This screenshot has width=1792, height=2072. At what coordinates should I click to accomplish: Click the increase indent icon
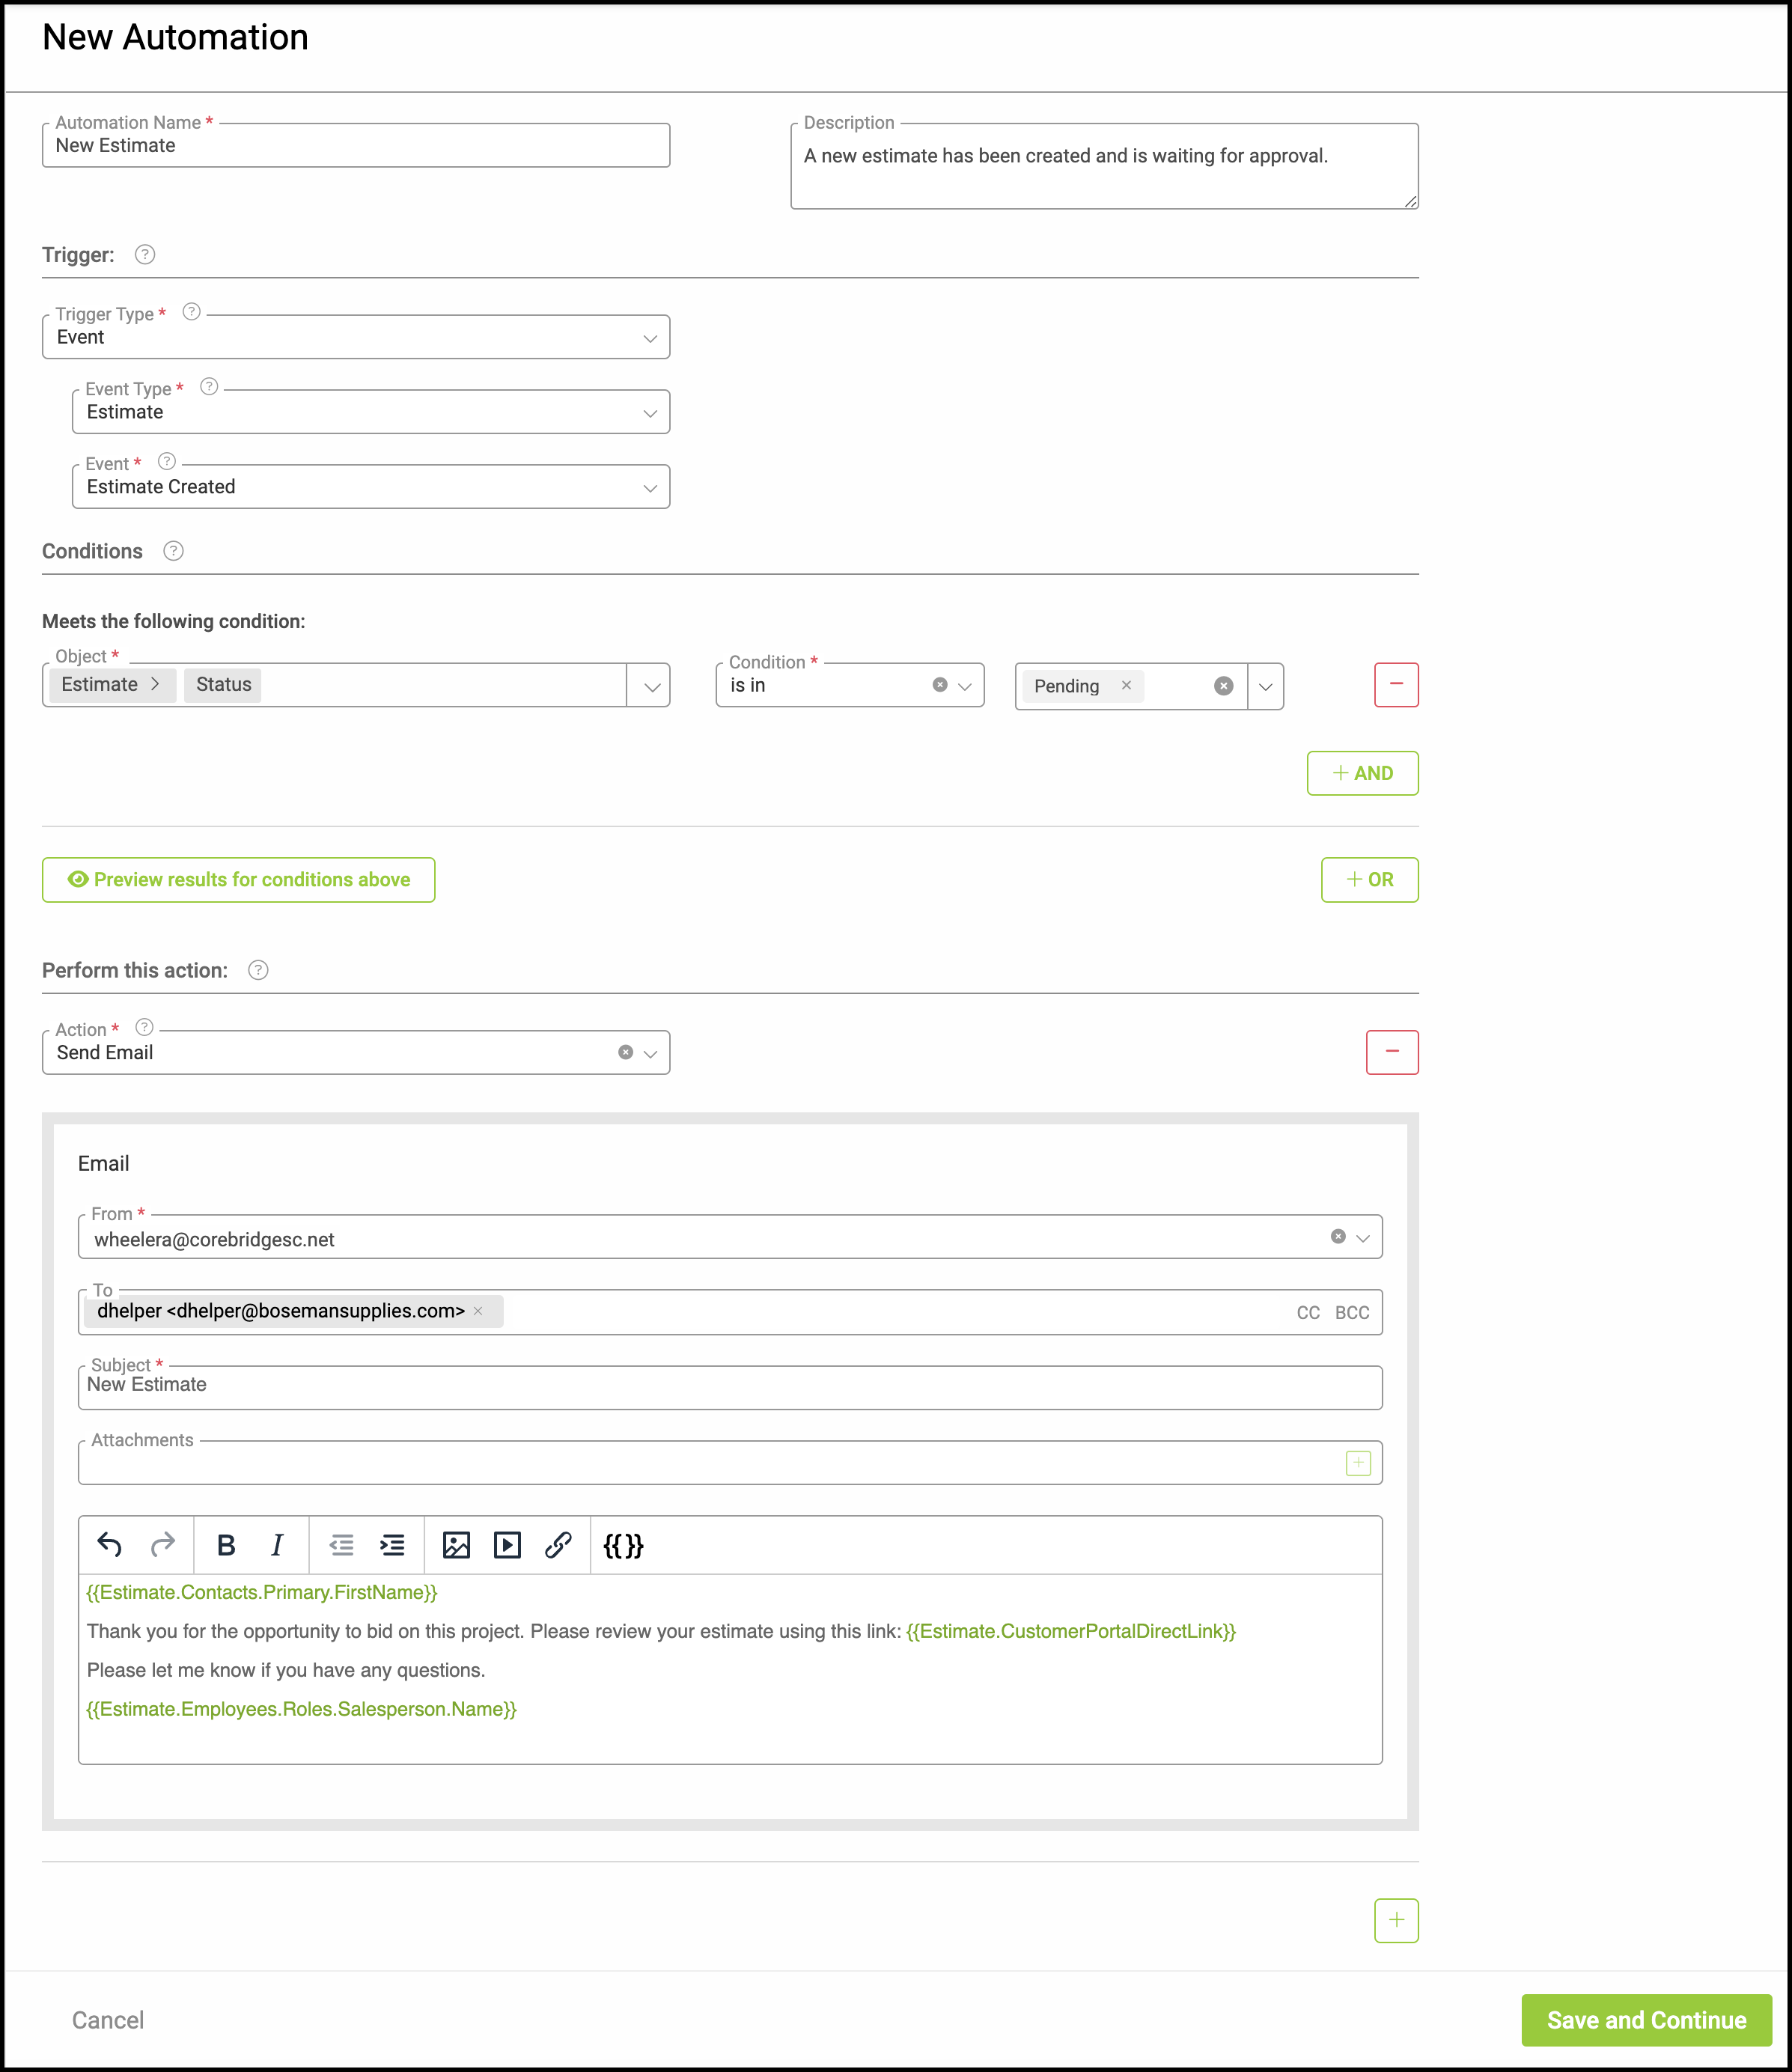pos(392,1545)
